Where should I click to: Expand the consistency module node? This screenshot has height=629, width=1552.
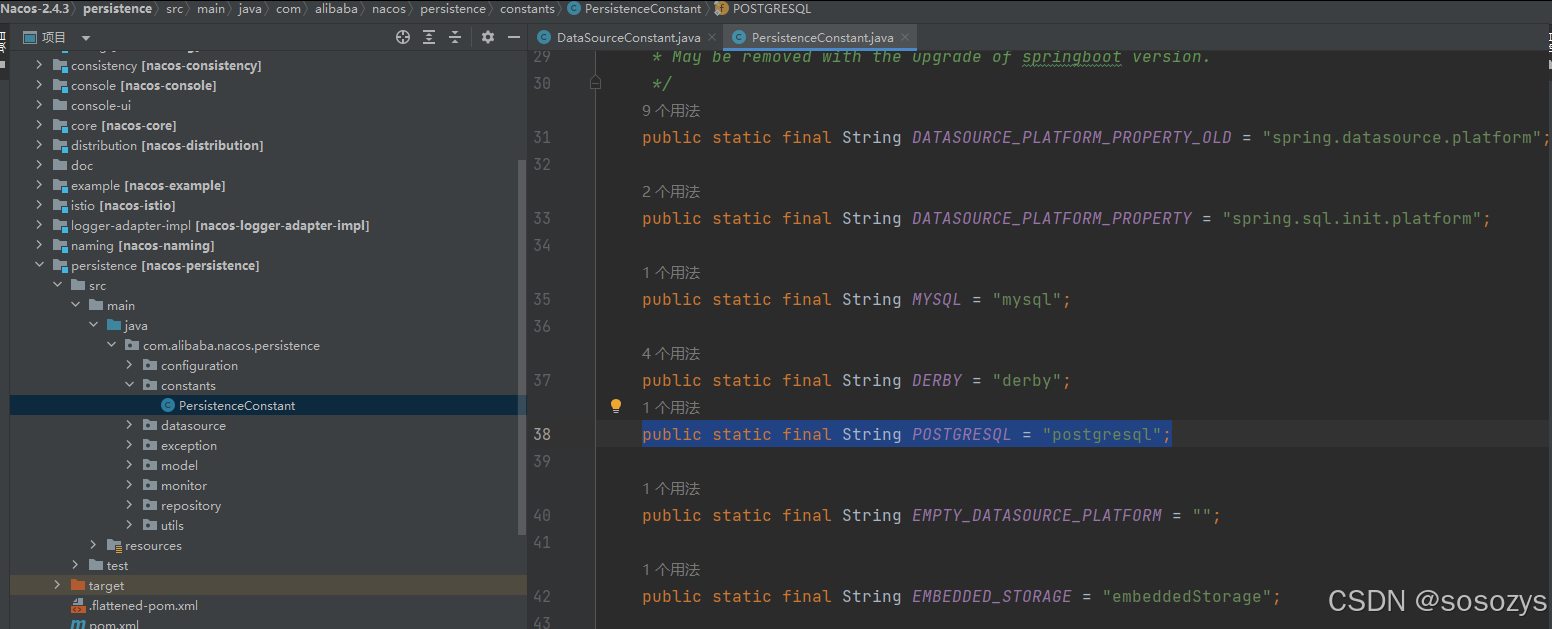(x=39, y=65)
